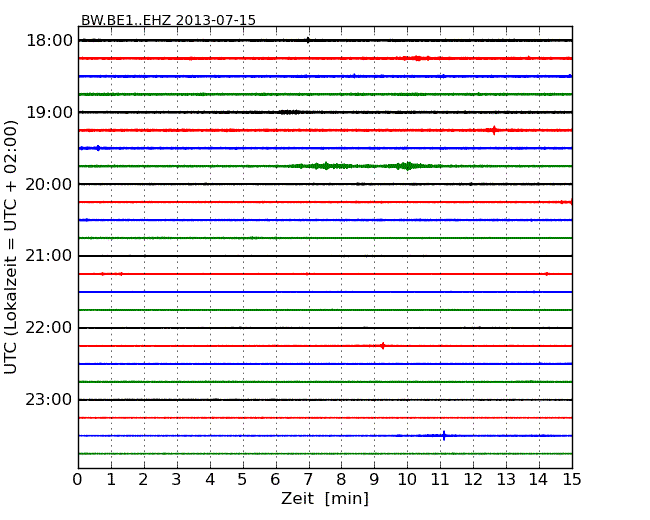
Task: Click the x-axis tick label 14
Action: point(539,480)
